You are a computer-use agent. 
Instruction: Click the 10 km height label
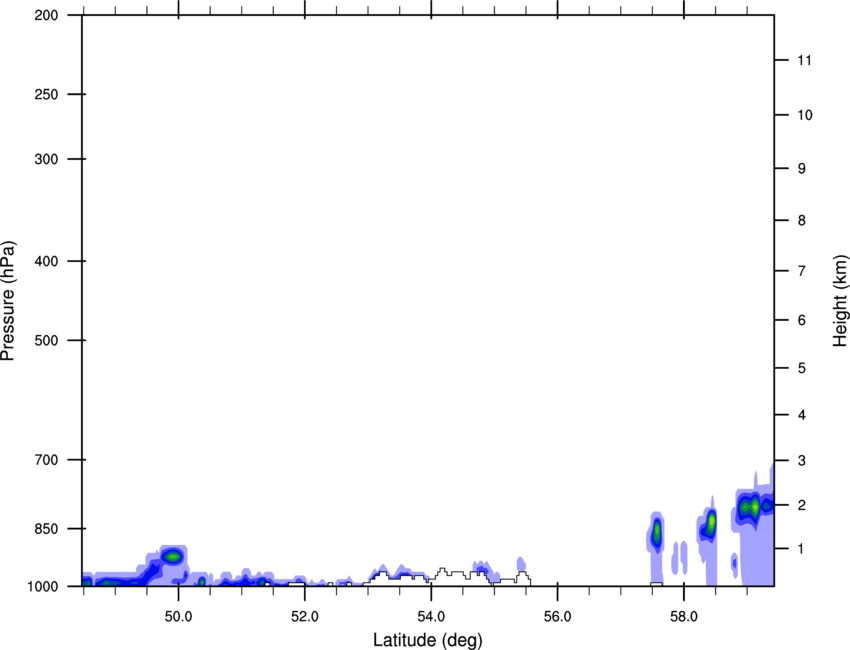pos(804,115)
